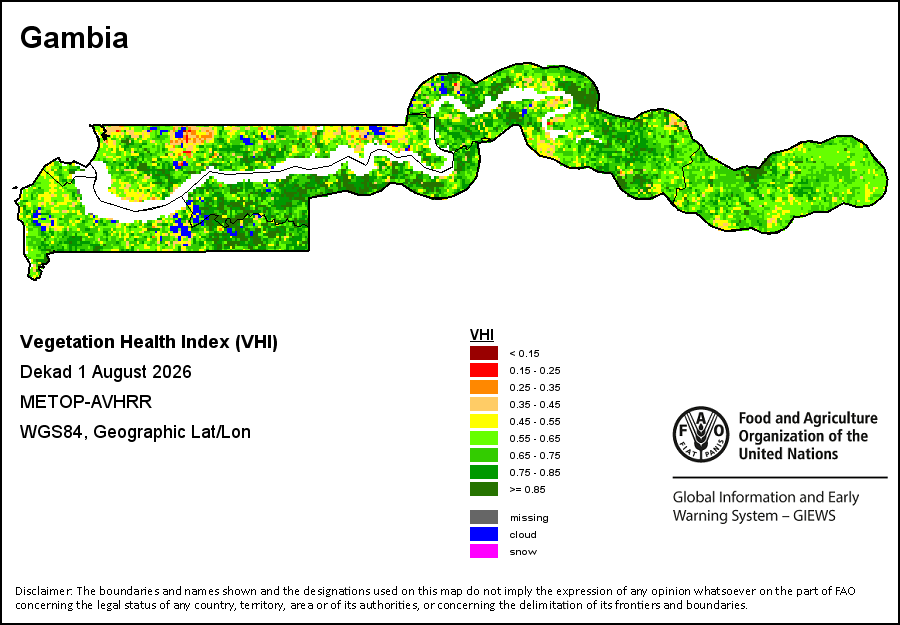This screenshot has width=900, height=625.
Task: Pick the 0.75 - 0.85 legend swatch
Action: pos(483,472)
